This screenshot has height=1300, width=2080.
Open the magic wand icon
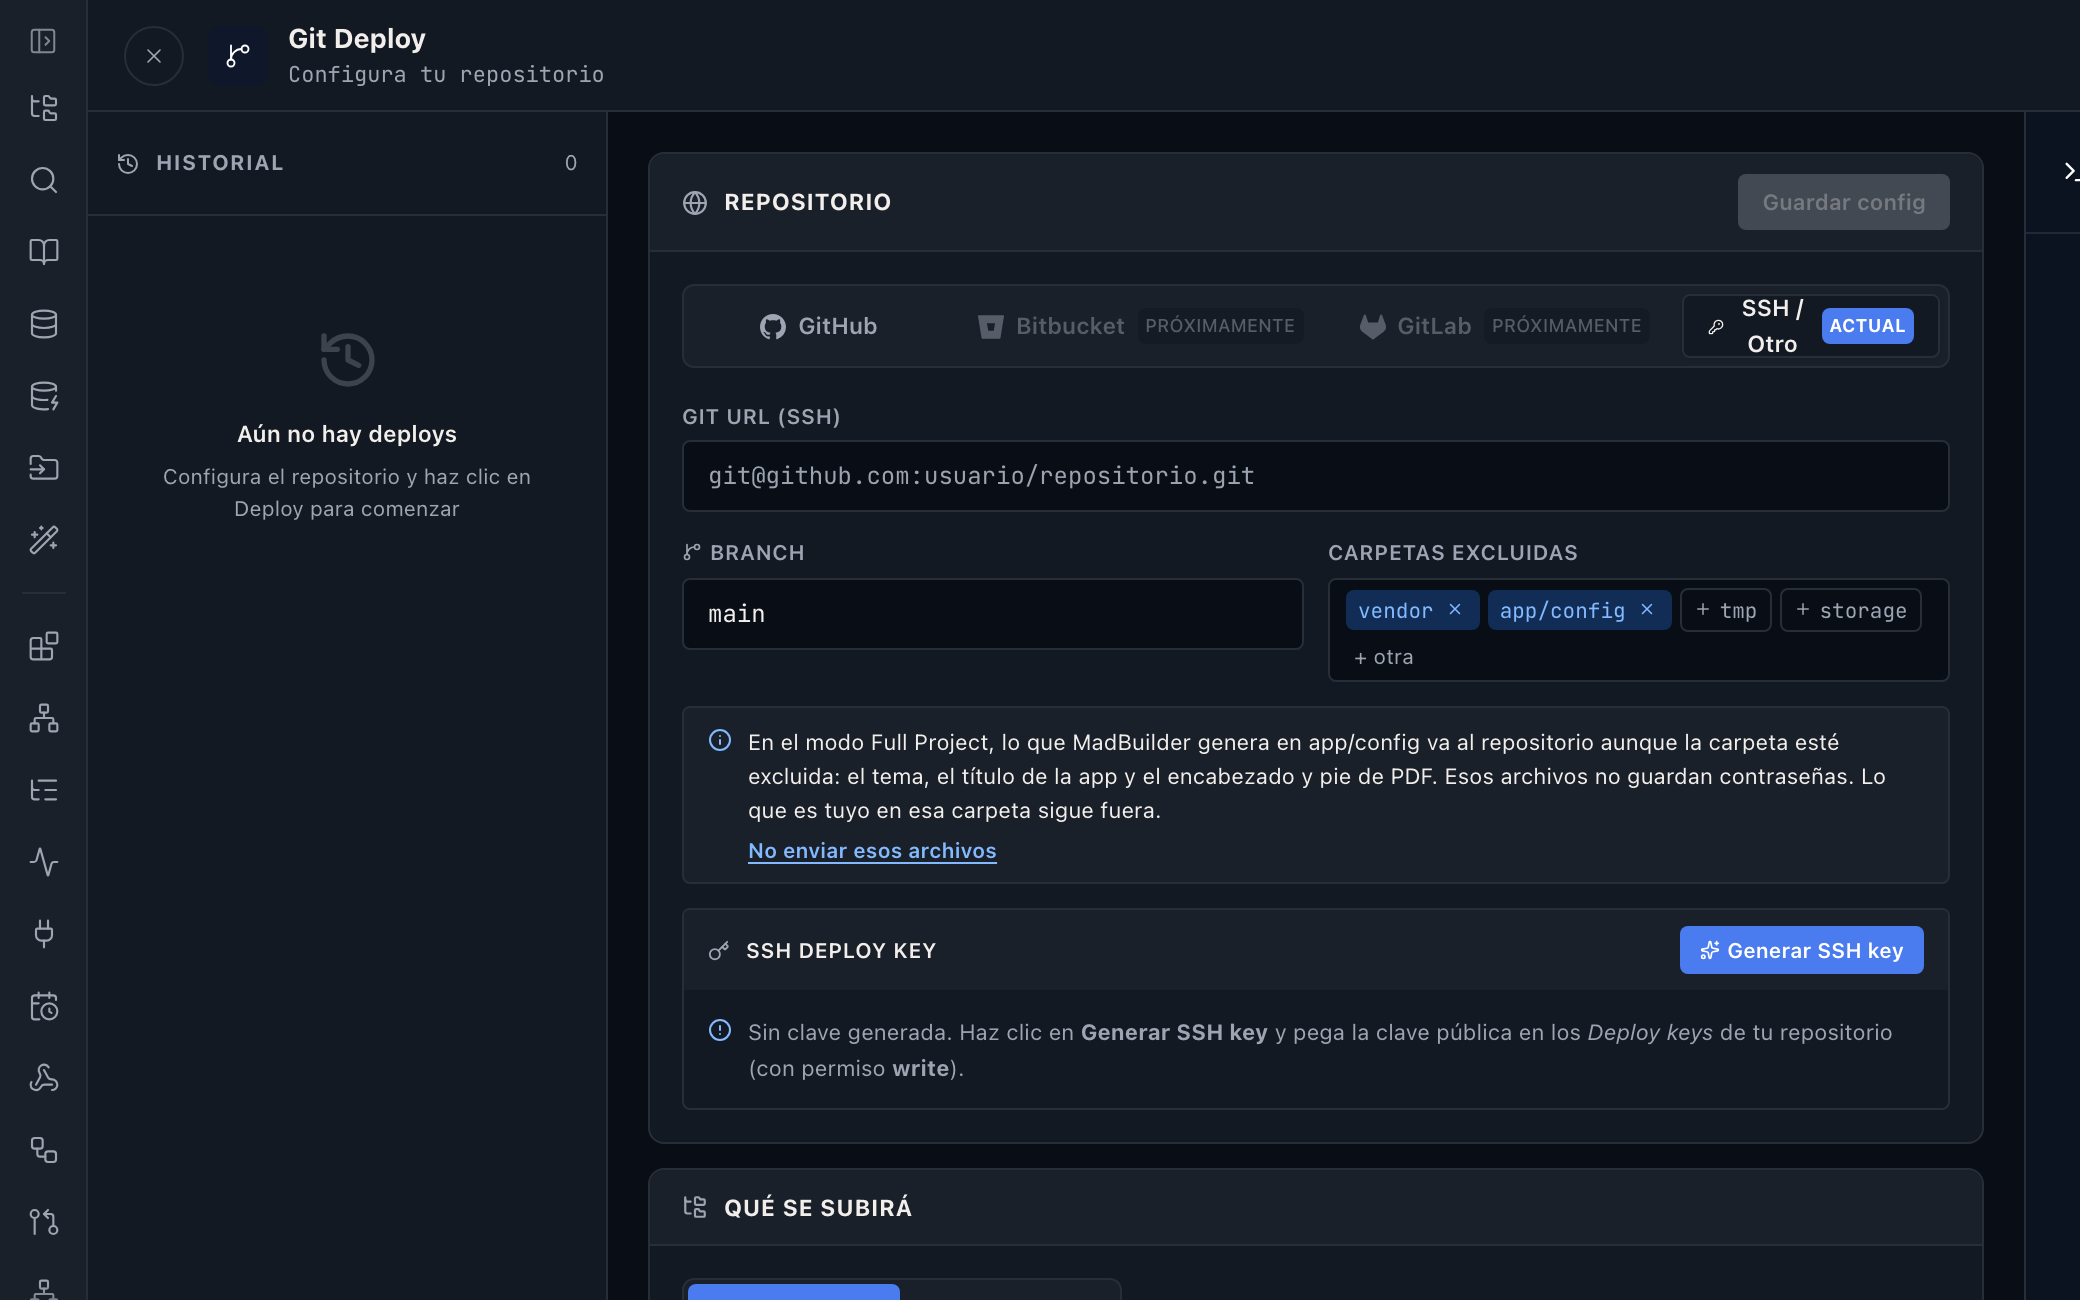(x=43, y=540)
